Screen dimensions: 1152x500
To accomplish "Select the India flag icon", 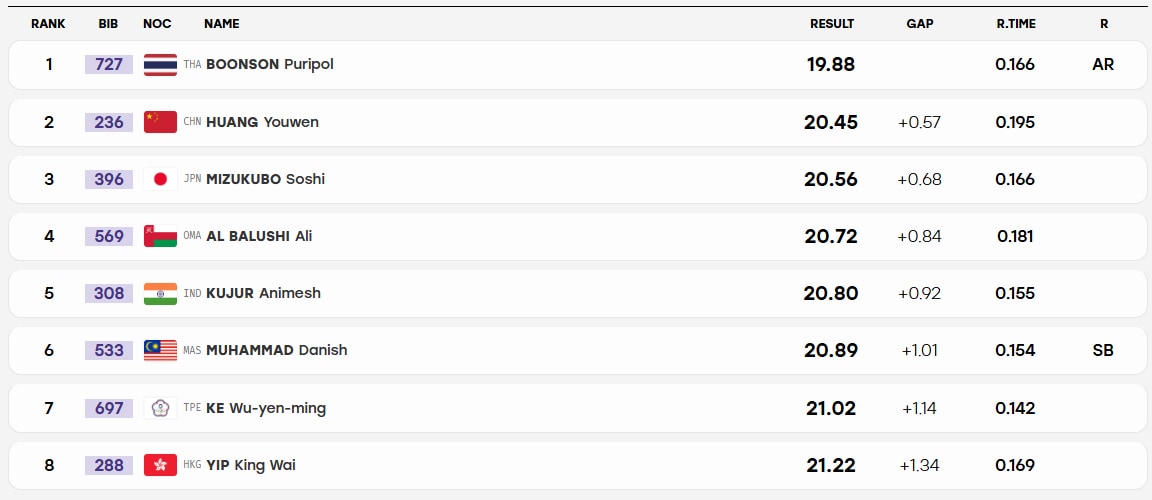I will pos(160,294).
